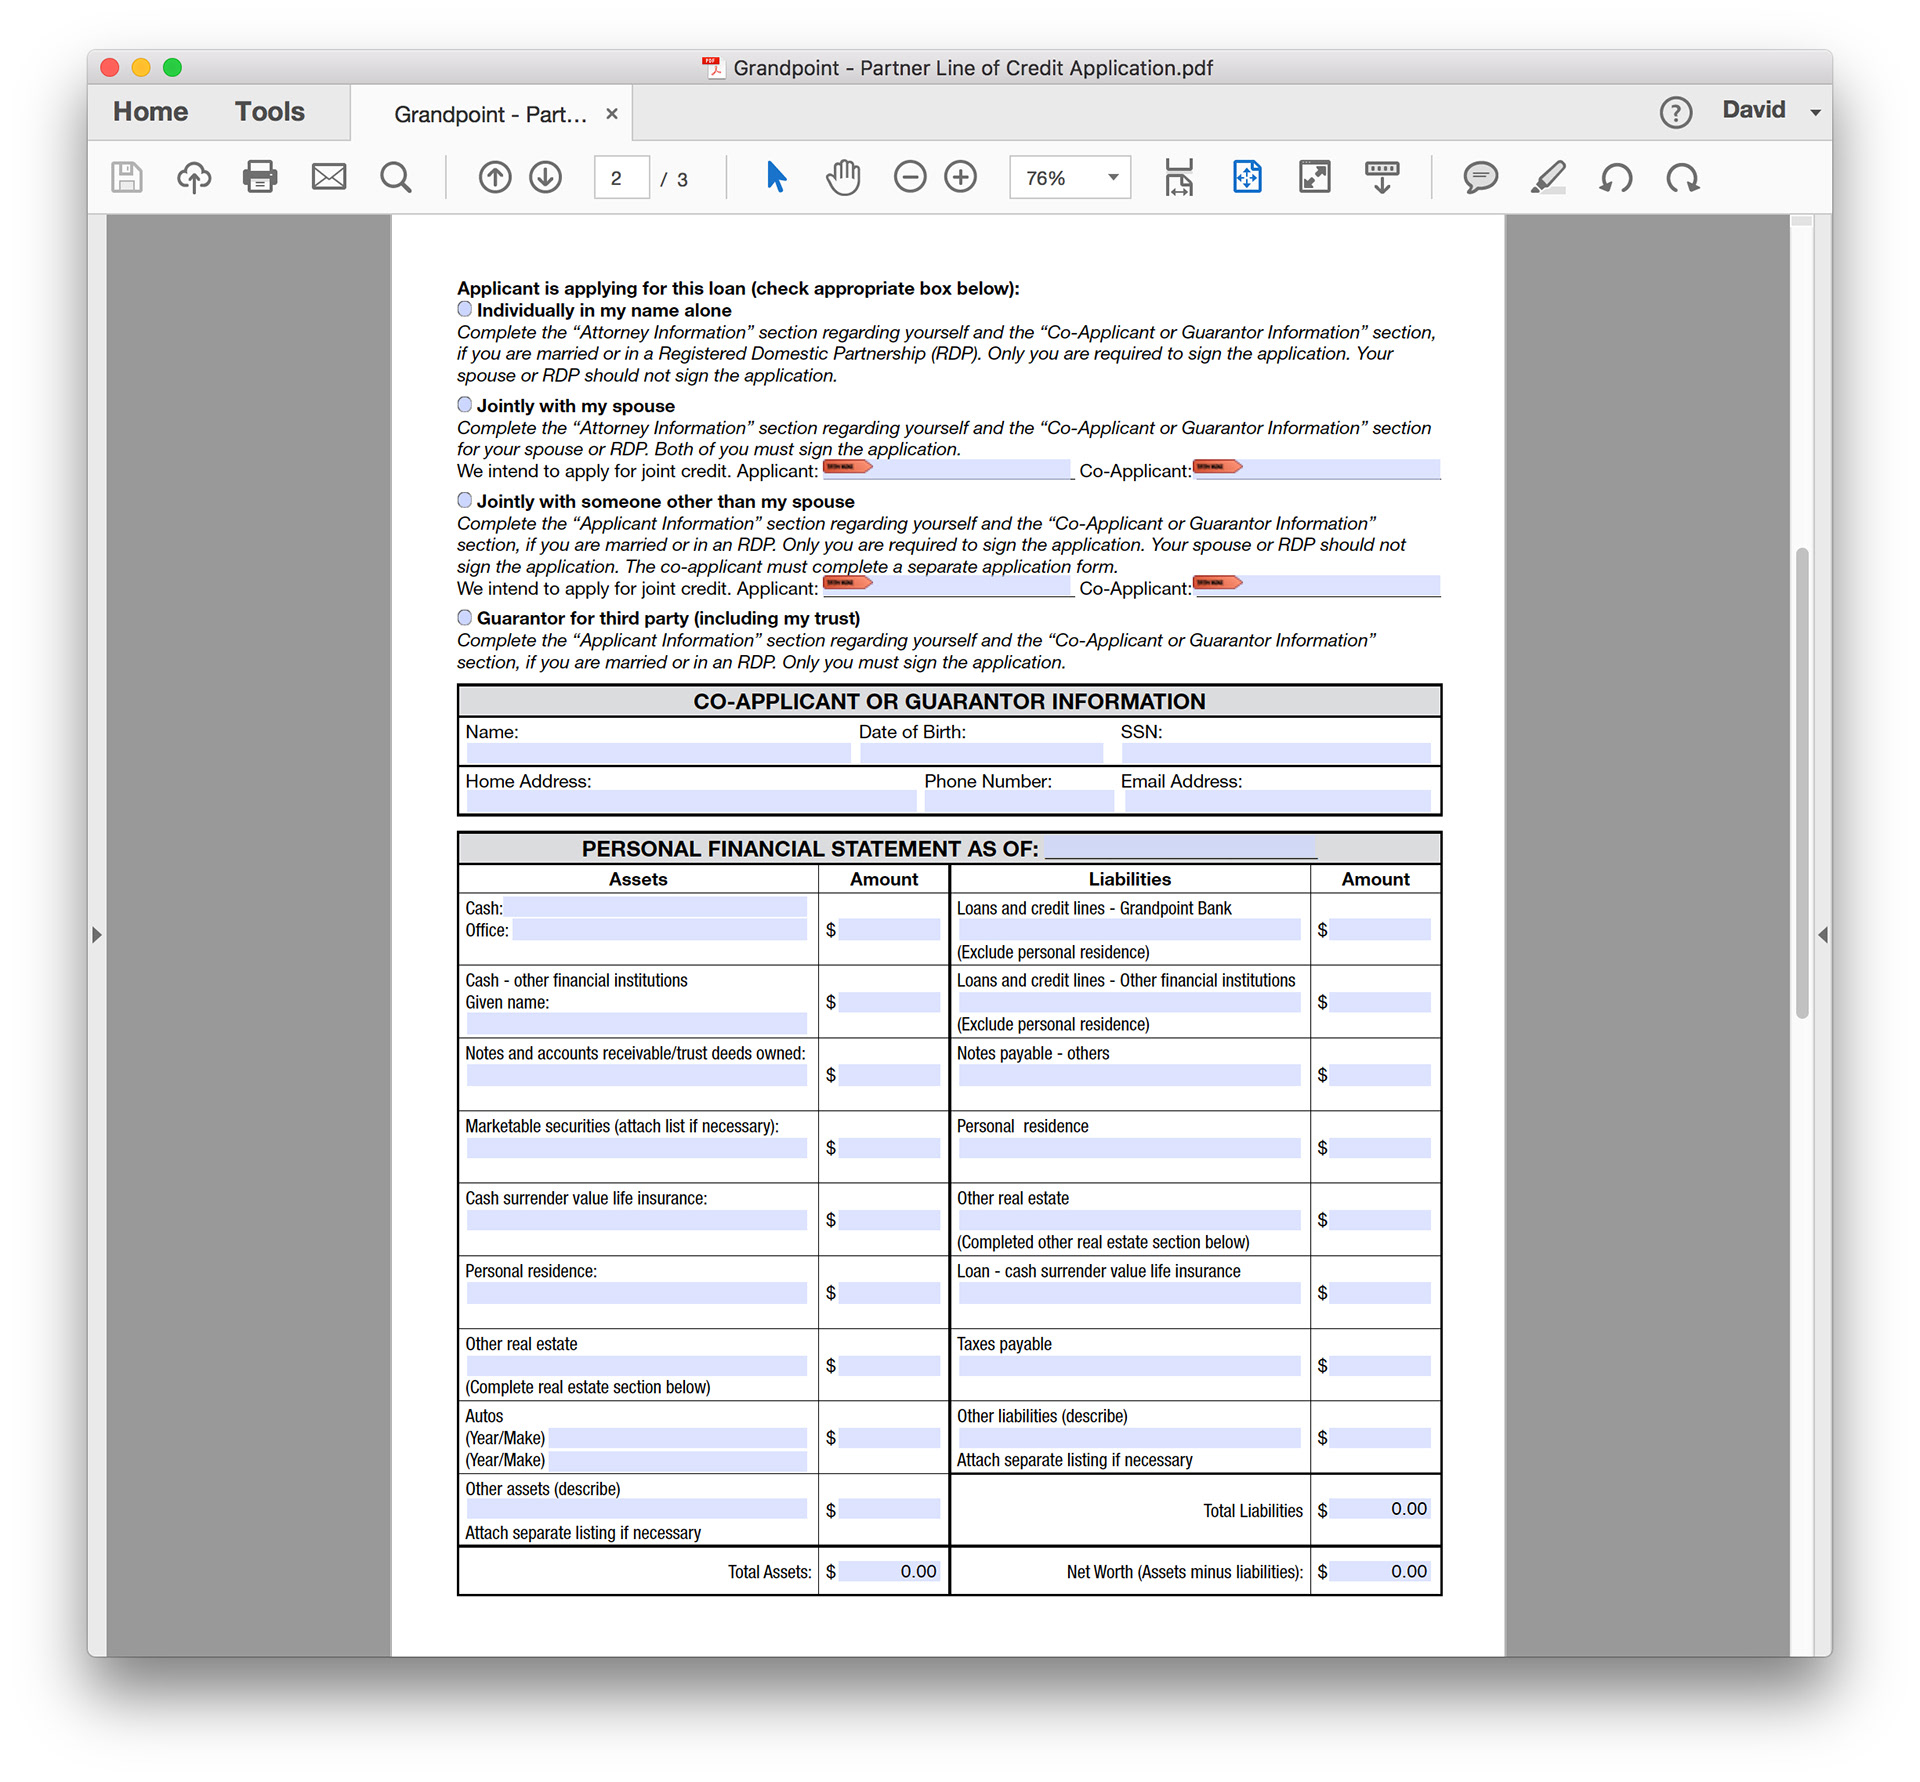Select 'Jointly with someone other than my spouse'

click(465, 500)
